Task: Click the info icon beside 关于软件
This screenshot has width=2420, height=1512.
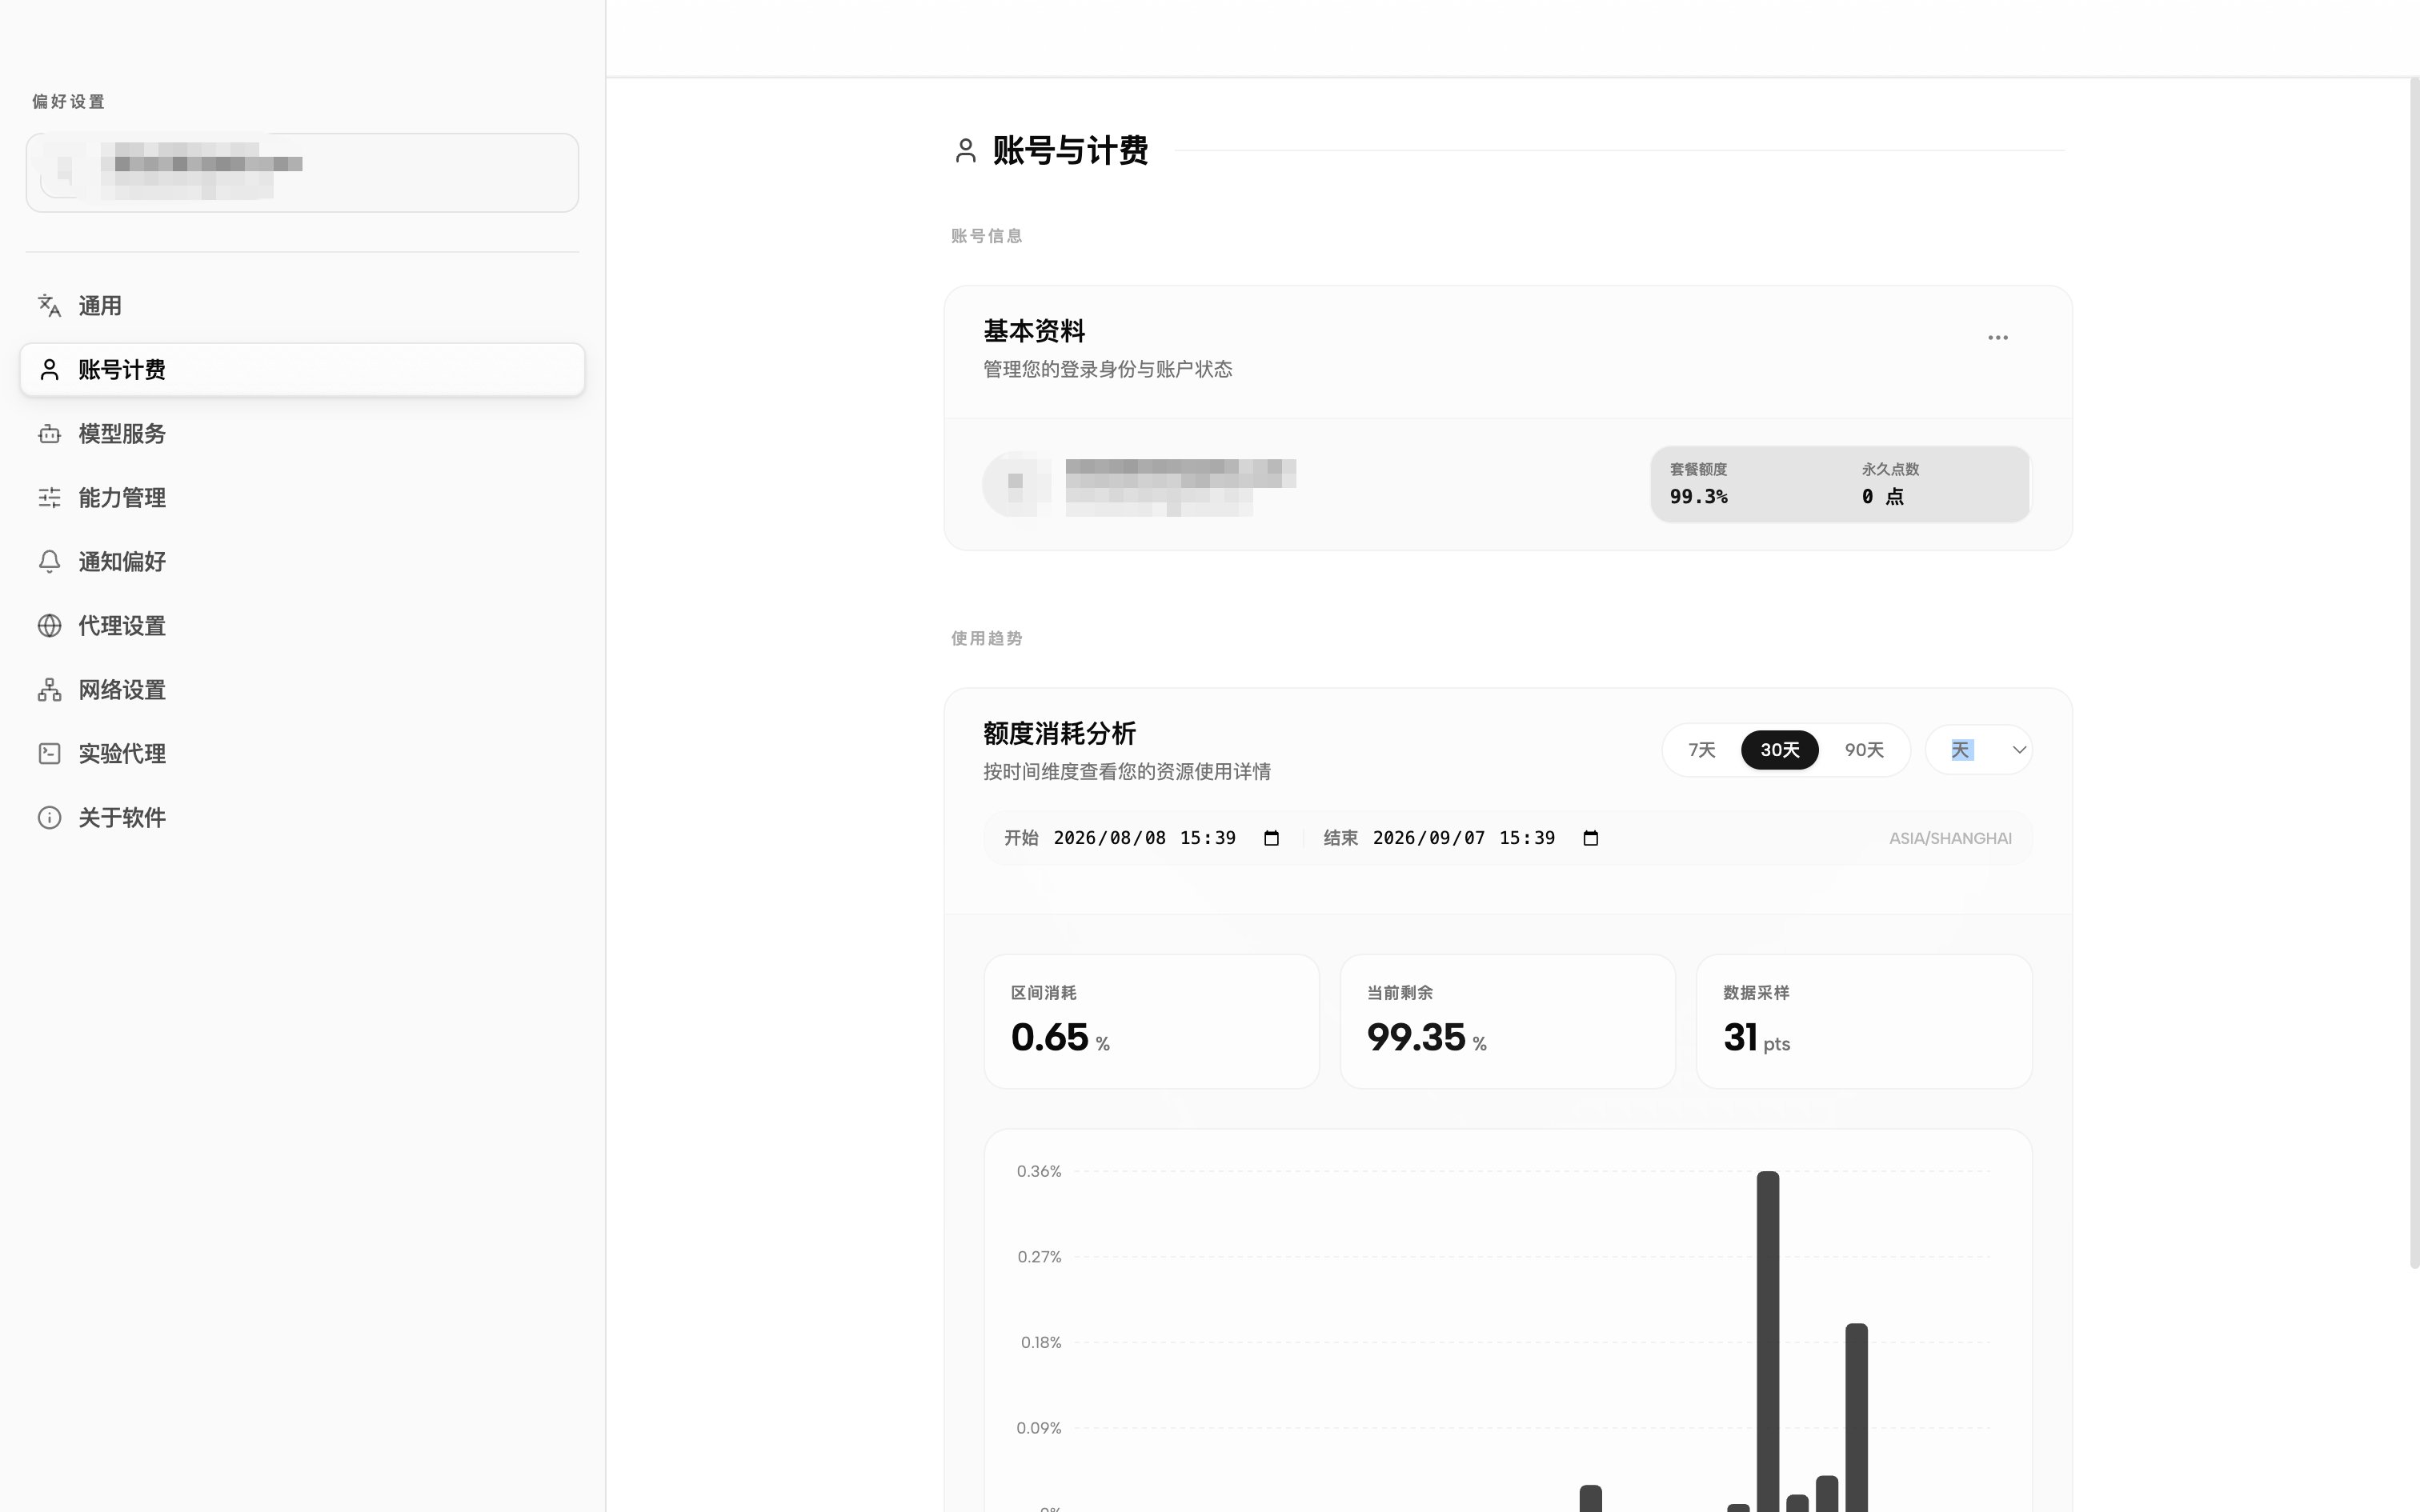Action: pyautogui.click(x=49, y=818)
